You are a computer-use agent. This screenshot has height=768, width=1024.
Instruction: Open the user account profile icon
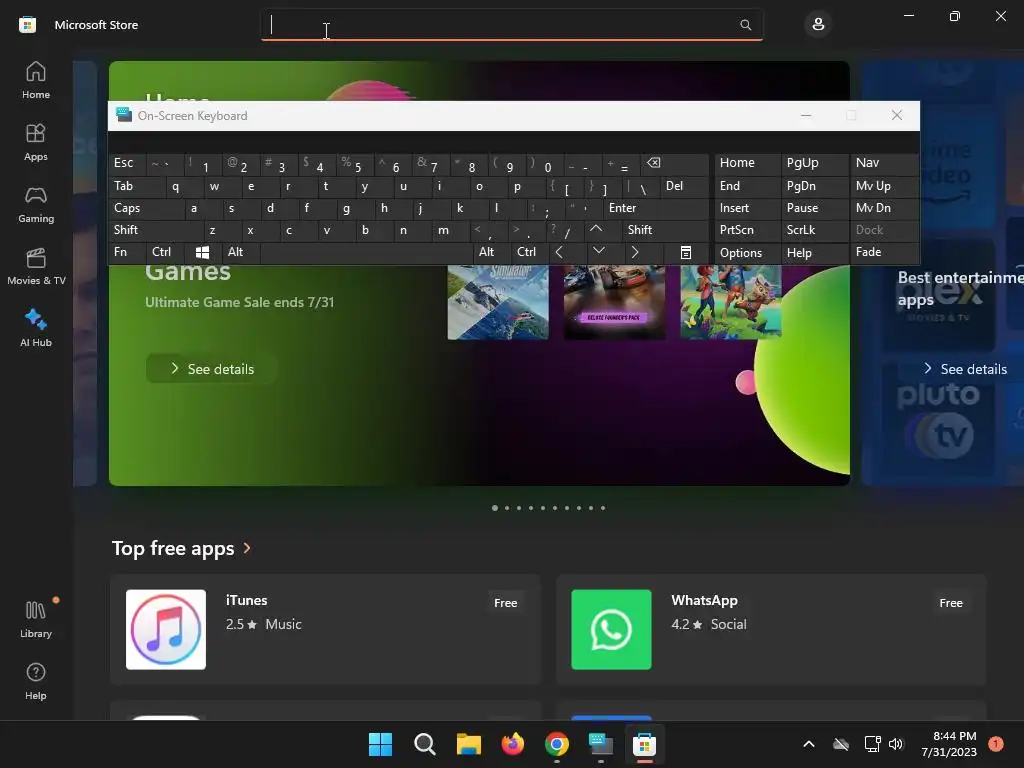pyautogui.click(x=818, y=25)
